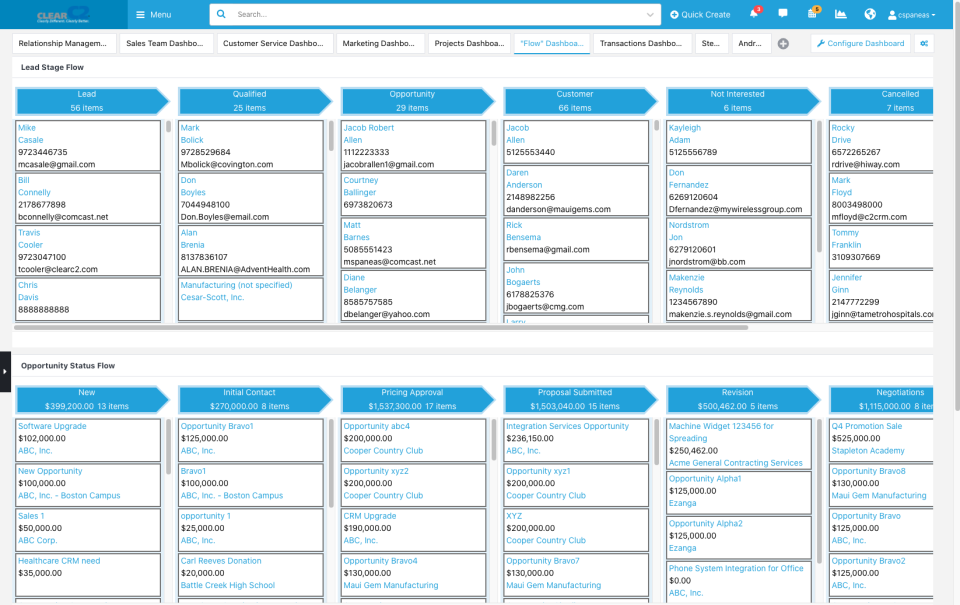Viewport: 960px width, 605px height.
Task: Open Q4 Promotion Sale opportunity
Action: 867,426
